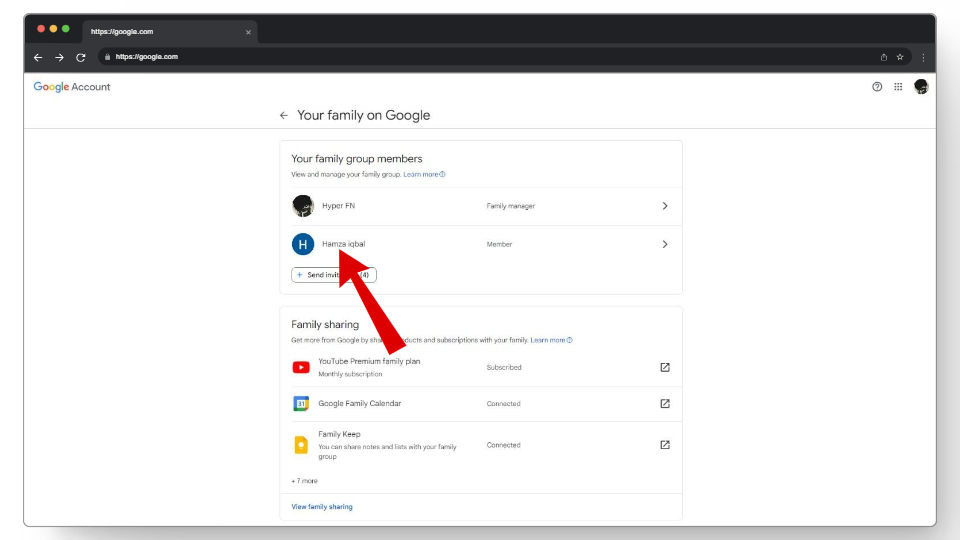Click the Connected status for Family Calendar

[503, 404]
